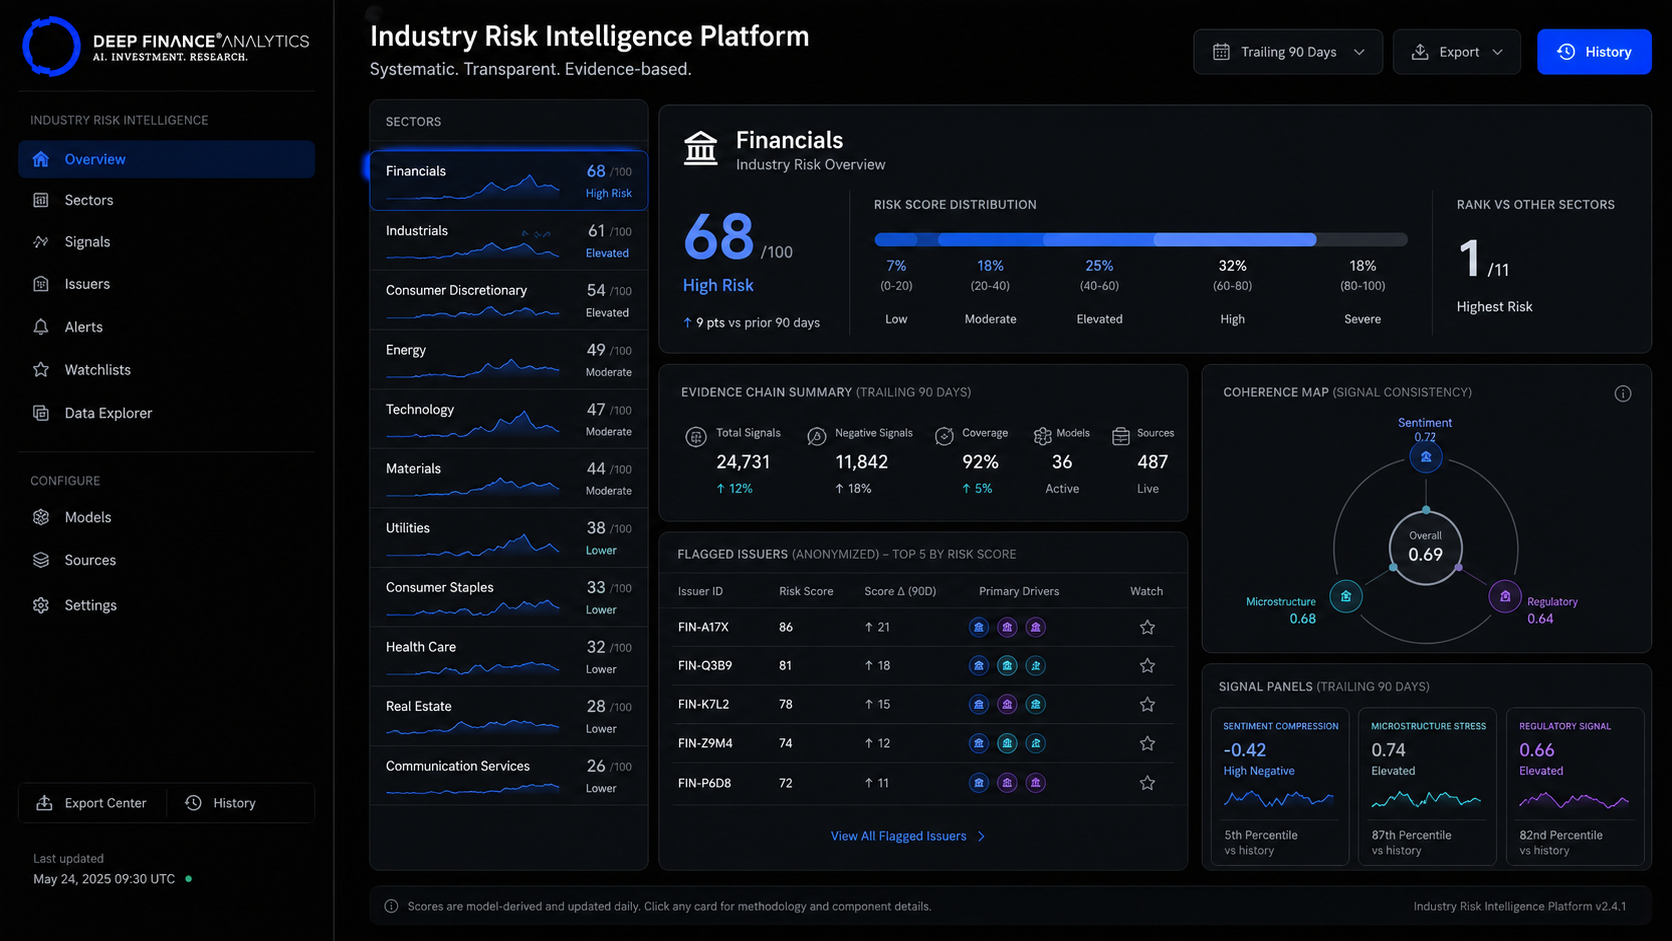The width and height of the screenshot is (1672, 941).
Task: Open View All Flagged Issuers link
Action: click(x=908, y=836)
